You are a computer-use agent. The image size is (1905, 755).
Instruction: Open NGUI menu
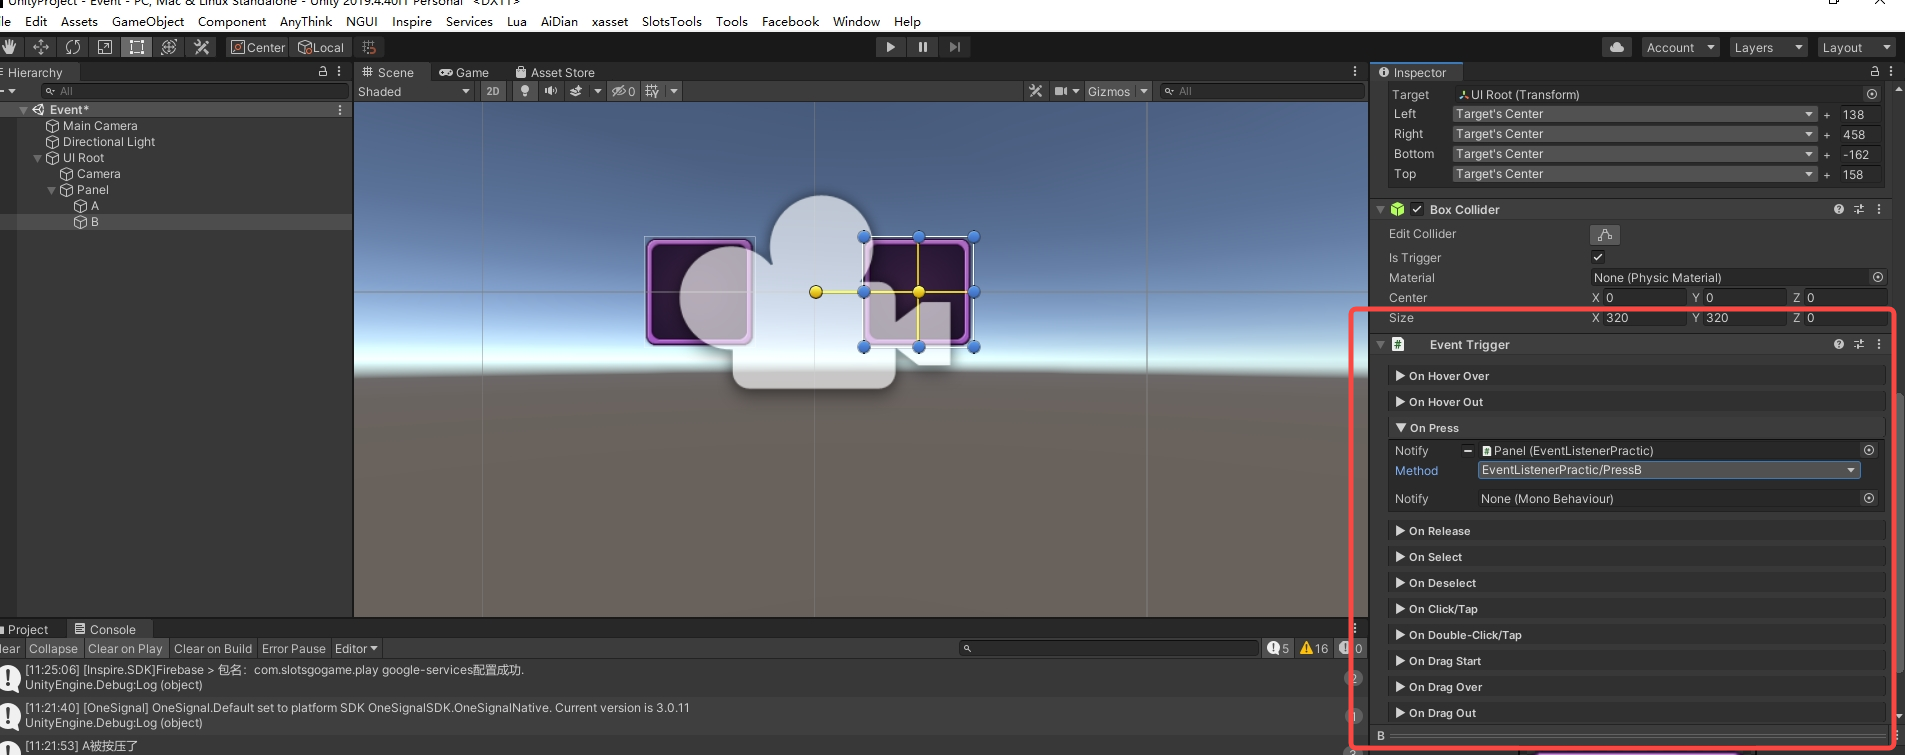(362, 21)
